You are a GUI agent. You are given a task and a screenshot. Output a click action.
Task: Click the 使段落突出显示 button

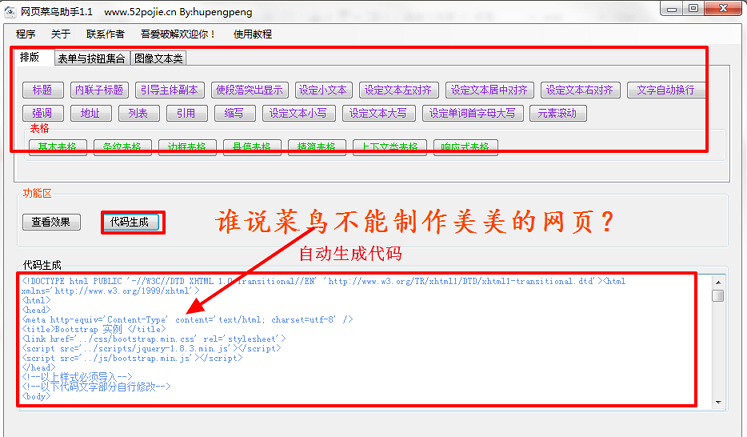pyautogui.click(x=249, y=90)
